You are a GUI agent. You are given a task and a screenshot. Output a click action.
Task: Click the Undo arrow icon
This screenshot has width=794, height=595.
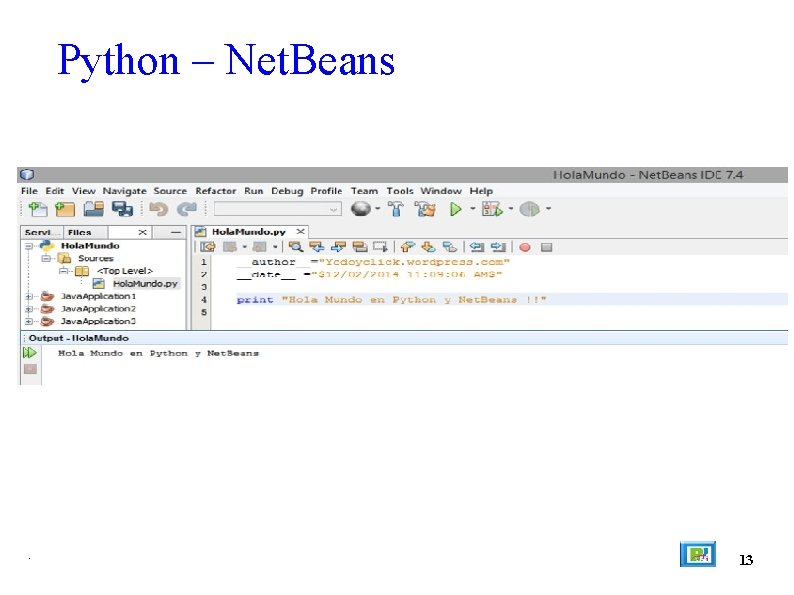[159, 209]
